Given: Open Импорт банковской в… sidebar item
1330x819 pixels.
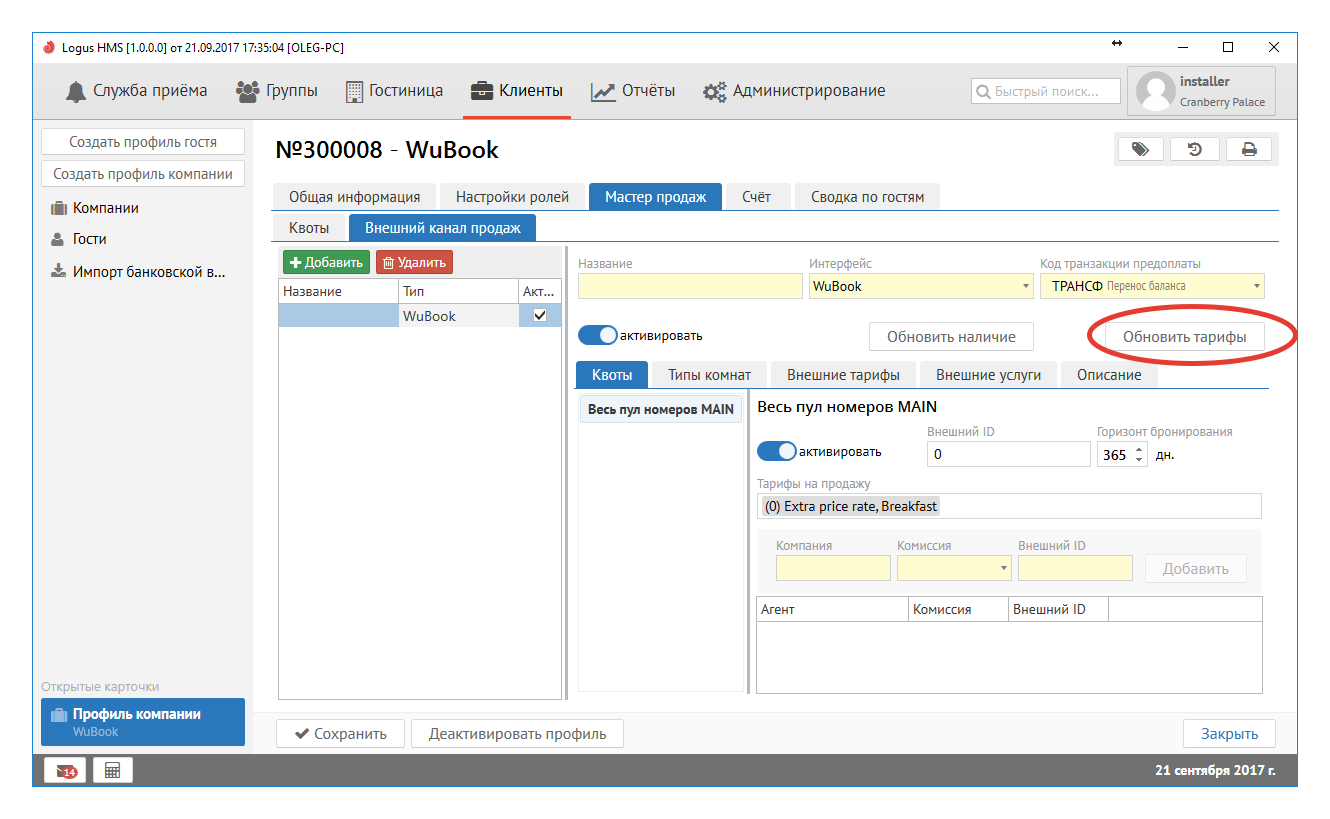Looking at the screenshot, I should (x=139, y=271).
